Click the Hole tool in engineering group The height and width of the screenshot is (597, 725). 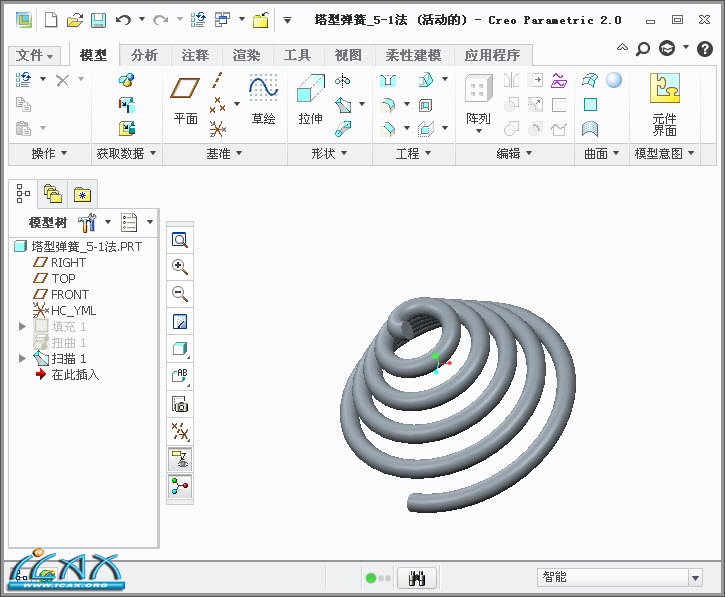click(387, 81)
